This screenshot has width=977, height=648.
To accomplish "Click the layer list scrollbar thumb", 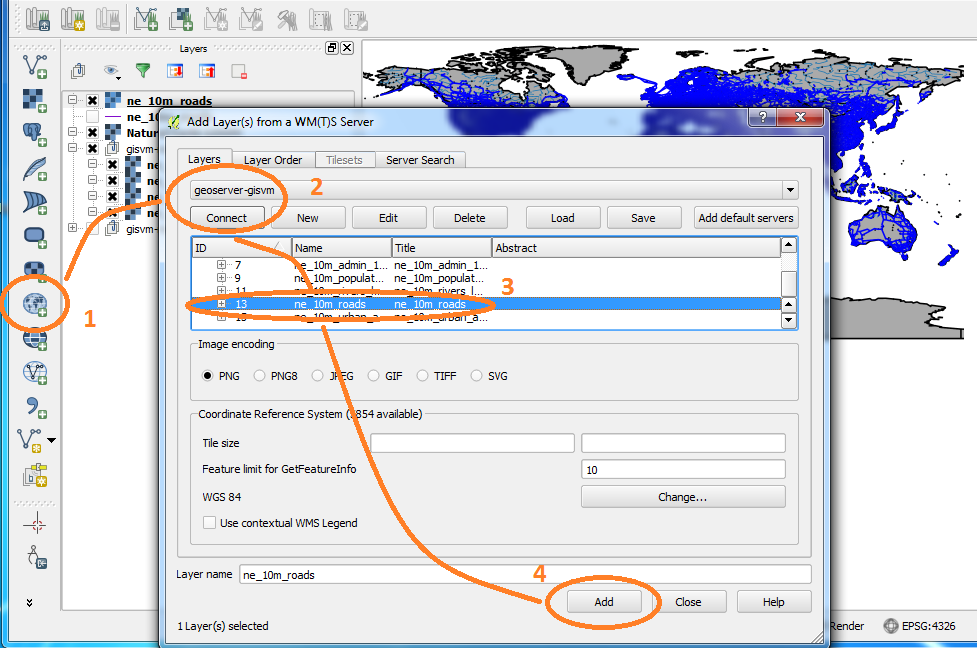I will [x=789, y=284].
